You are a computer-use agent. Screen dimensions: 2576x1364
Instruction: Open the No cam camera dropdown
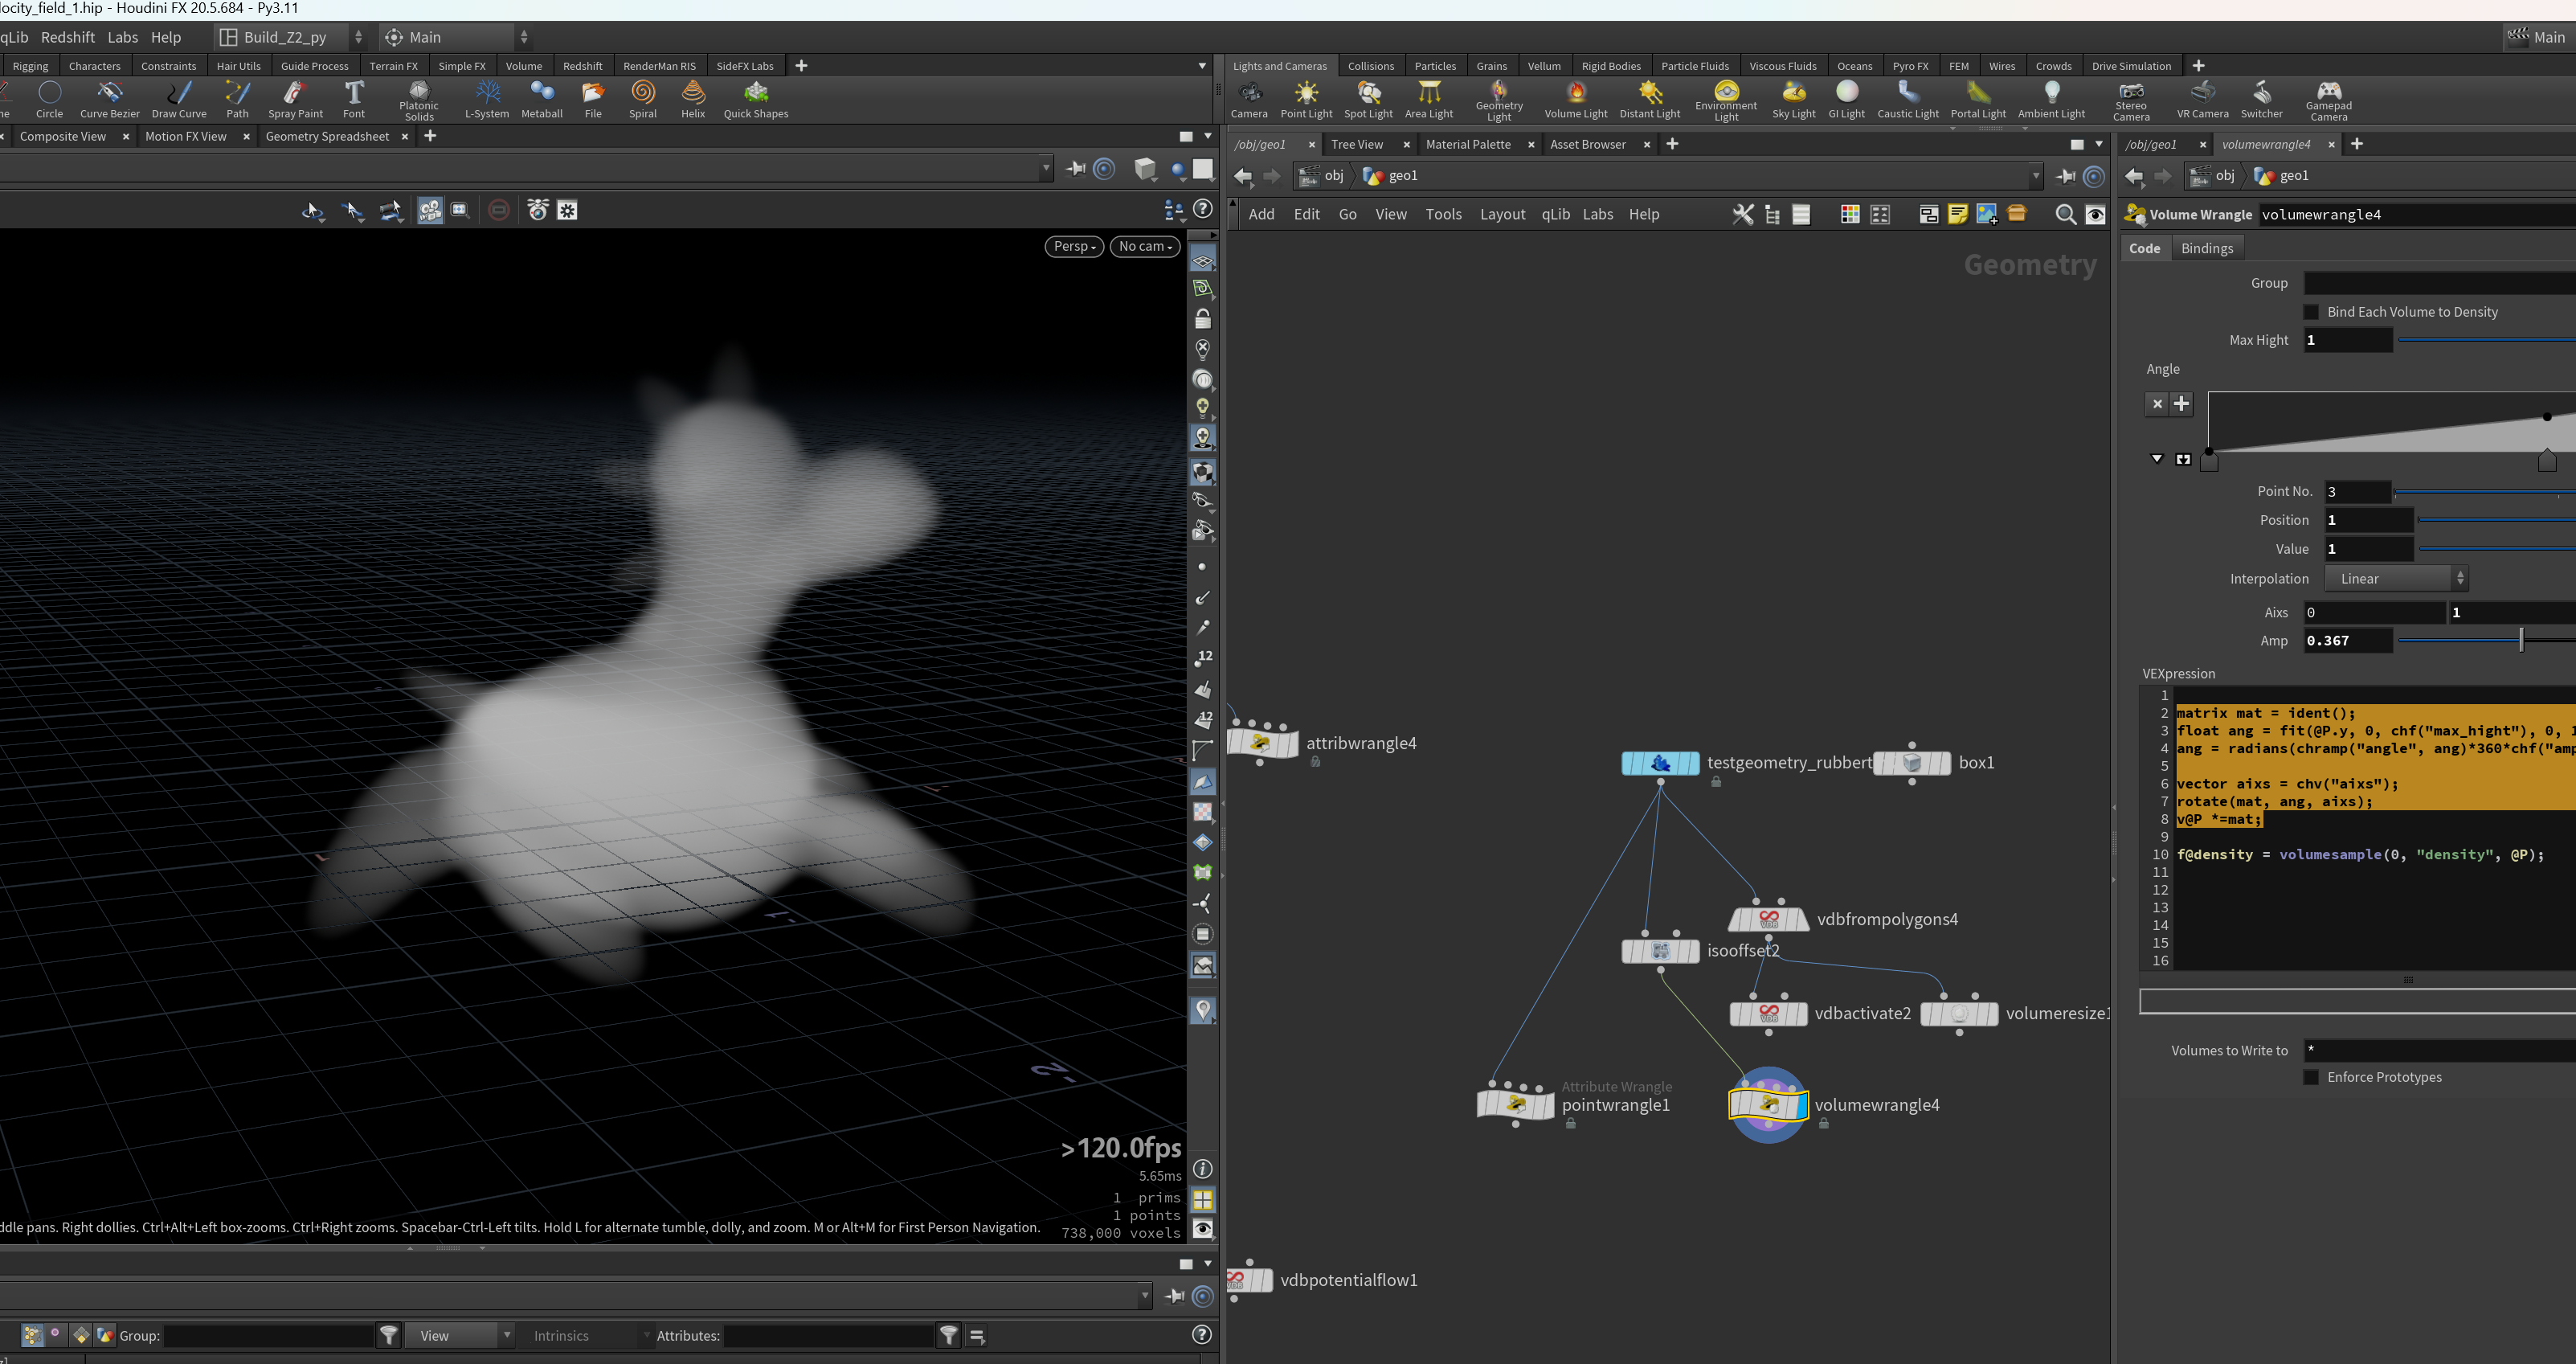click(1145, 246)
